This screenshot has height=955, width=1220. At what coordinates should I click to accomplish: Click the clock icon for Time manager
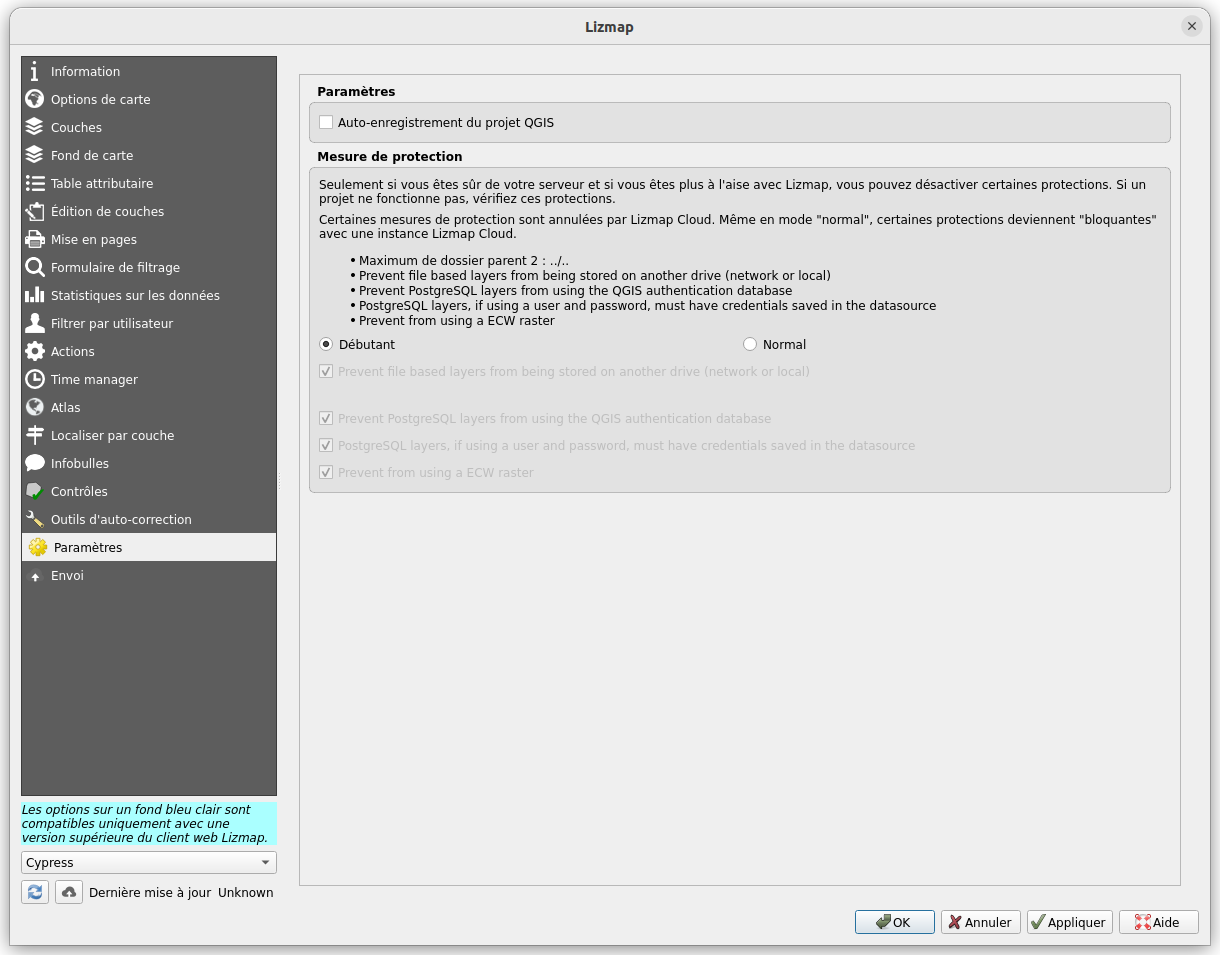[x=35, y=379]
